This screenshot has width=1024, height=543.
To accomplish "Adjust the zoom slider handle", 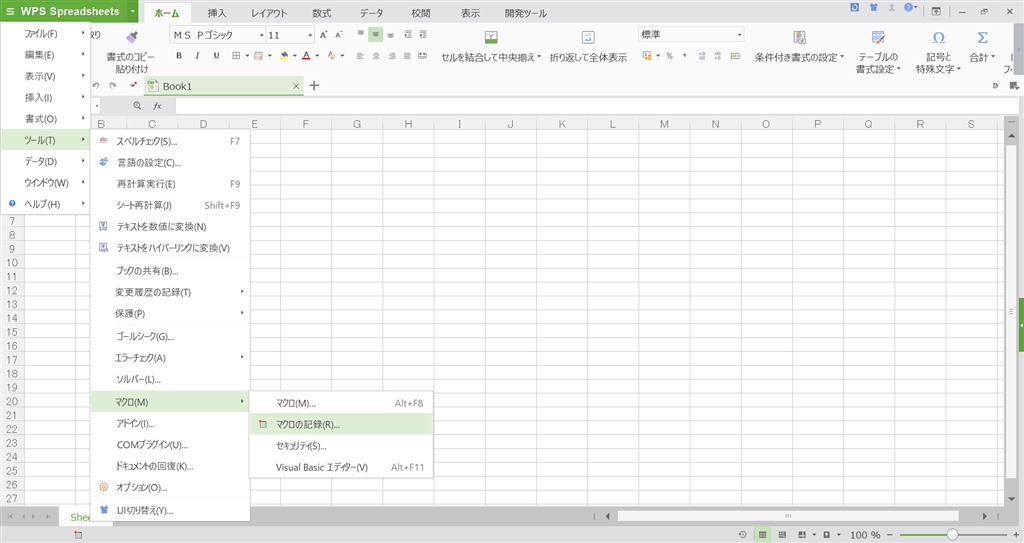I will (x=952, y=535).
